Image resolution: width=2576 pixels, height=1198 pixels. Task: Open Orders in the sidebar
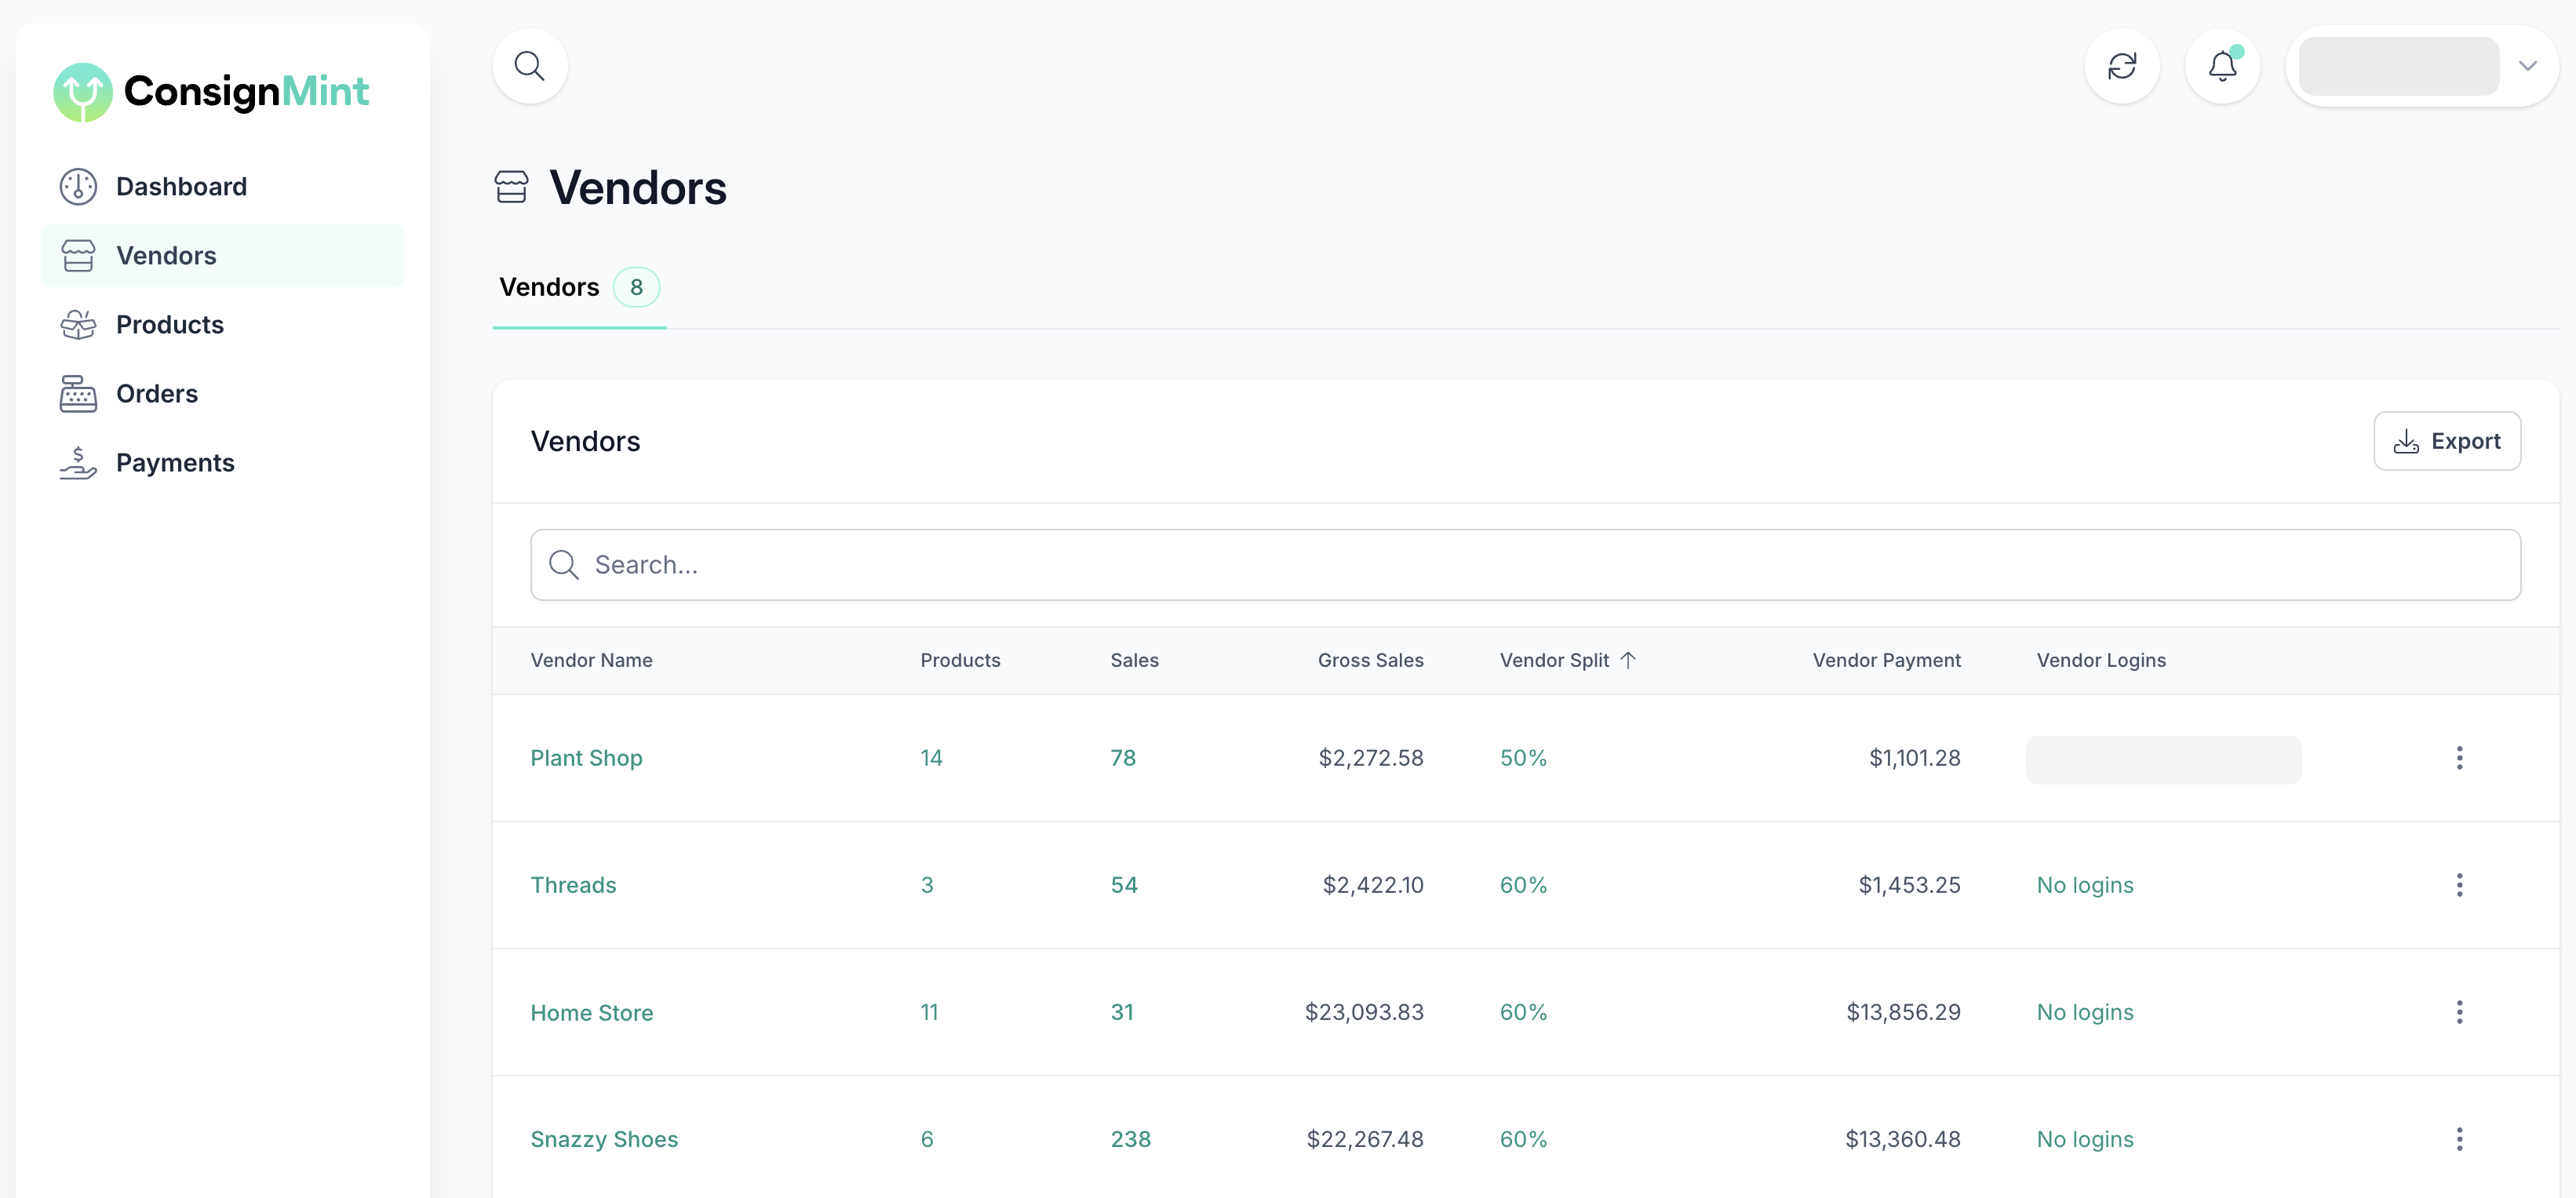pyautogui.click(x=156, y=394)
